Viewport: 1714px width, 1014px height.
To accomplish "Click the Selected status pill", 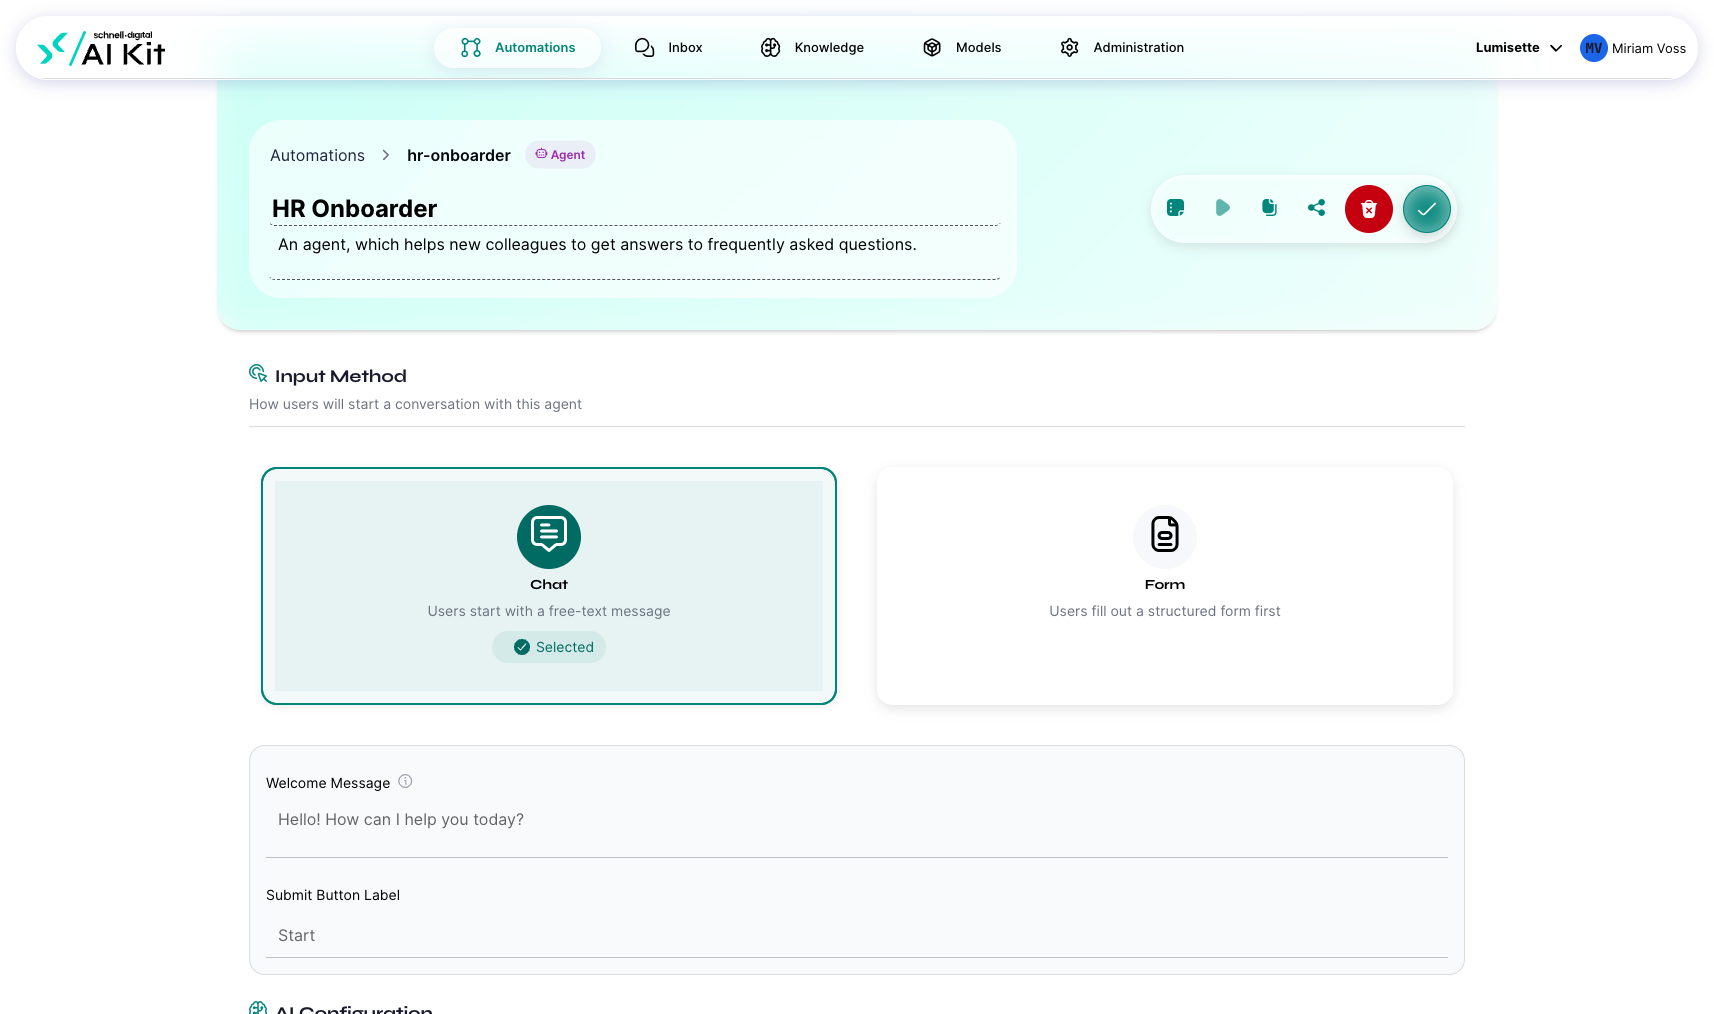I will click(x=549, y=647).
